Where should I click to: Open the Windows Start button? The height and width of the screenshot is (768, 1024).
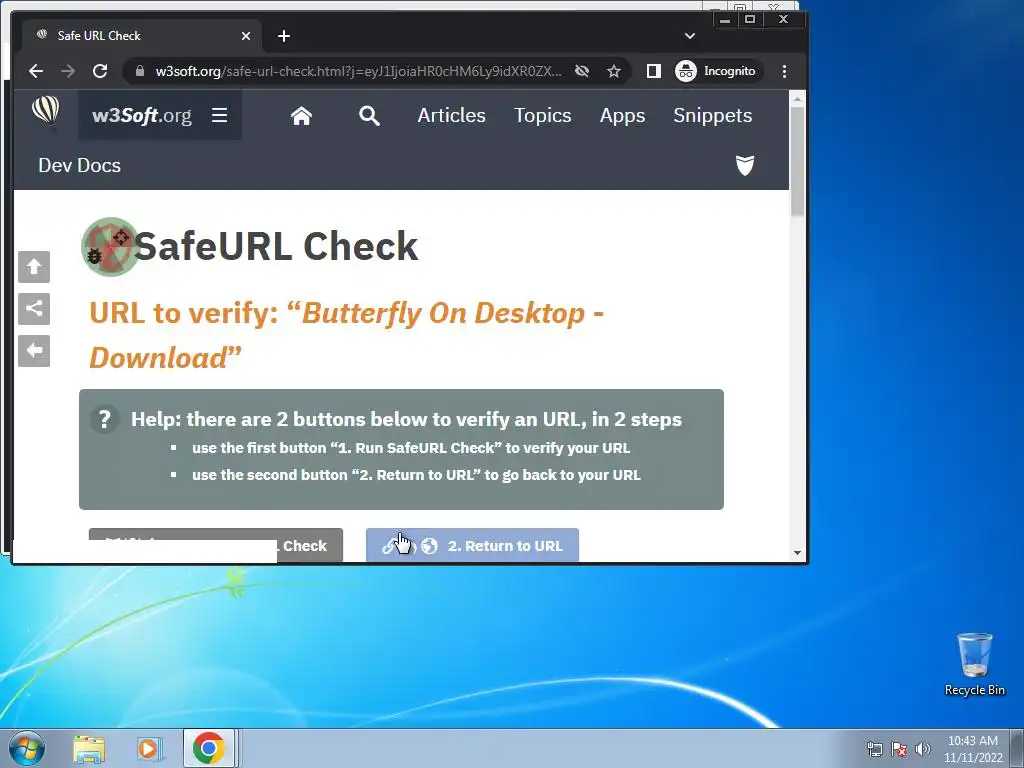click(27, 748)
